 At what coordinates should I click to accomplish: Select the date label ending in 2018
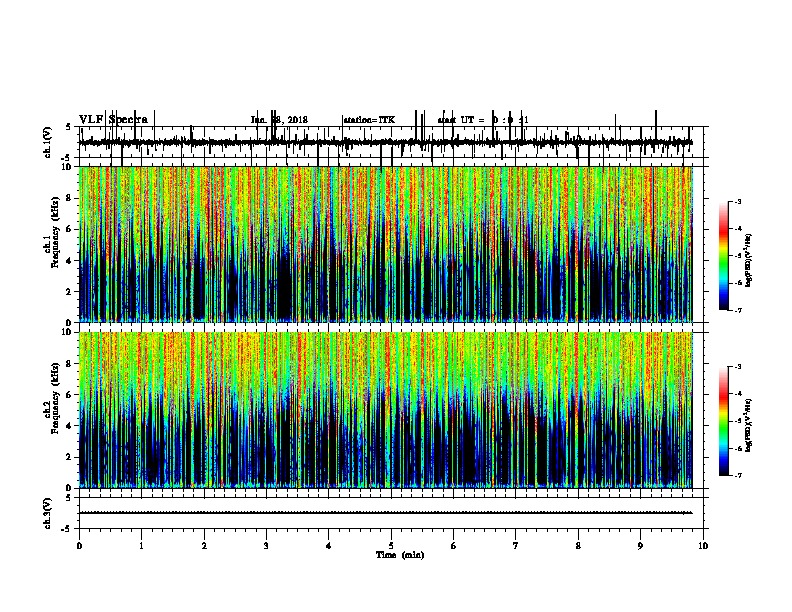pyautogui.click(x=279, y=120)
